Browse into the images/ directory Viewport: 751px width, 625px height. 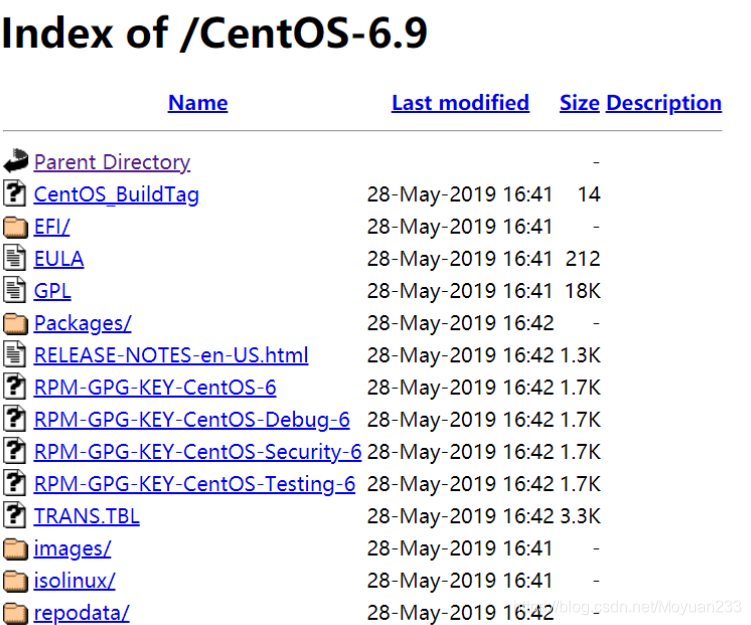[x=72, y=548]
